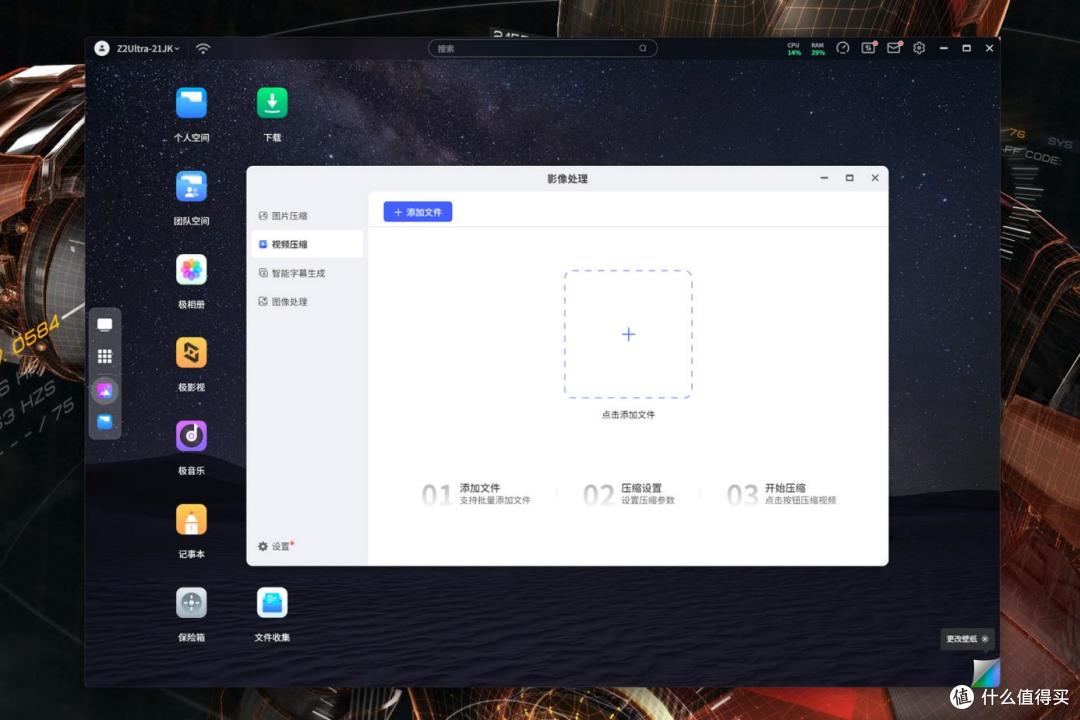Click the dashed add-file drop box
Screen dimensions: 1080x720
pos(628,334)
